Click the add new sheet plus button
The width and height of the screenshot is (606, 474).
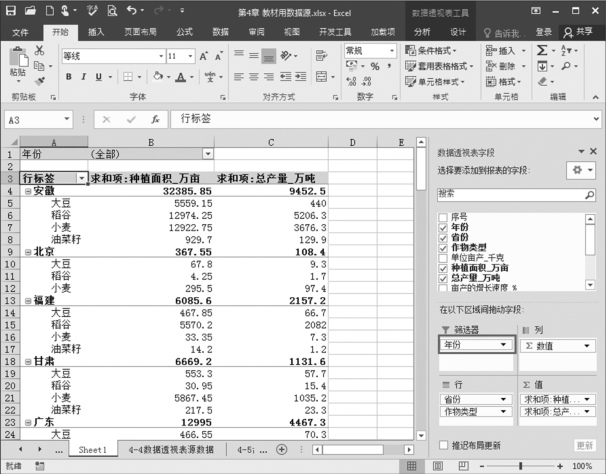[x=282, y=450]
